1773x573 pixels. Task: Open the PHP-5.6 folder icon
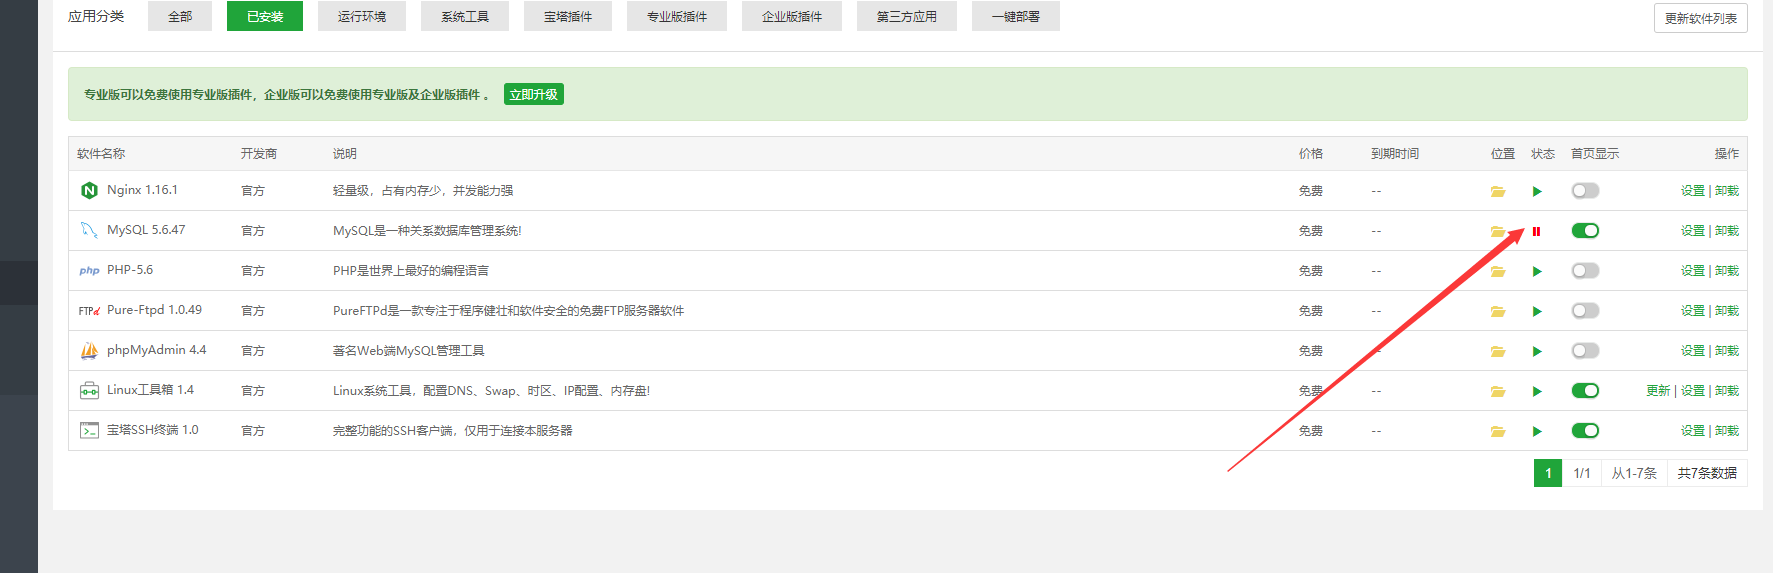(x=1498, y=271)
